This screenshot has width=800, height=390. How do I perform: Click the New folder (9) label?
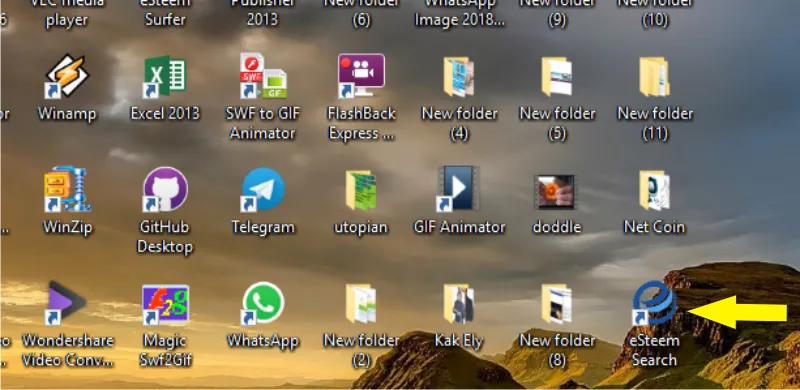pyautogui.click(x=557, y=13)
